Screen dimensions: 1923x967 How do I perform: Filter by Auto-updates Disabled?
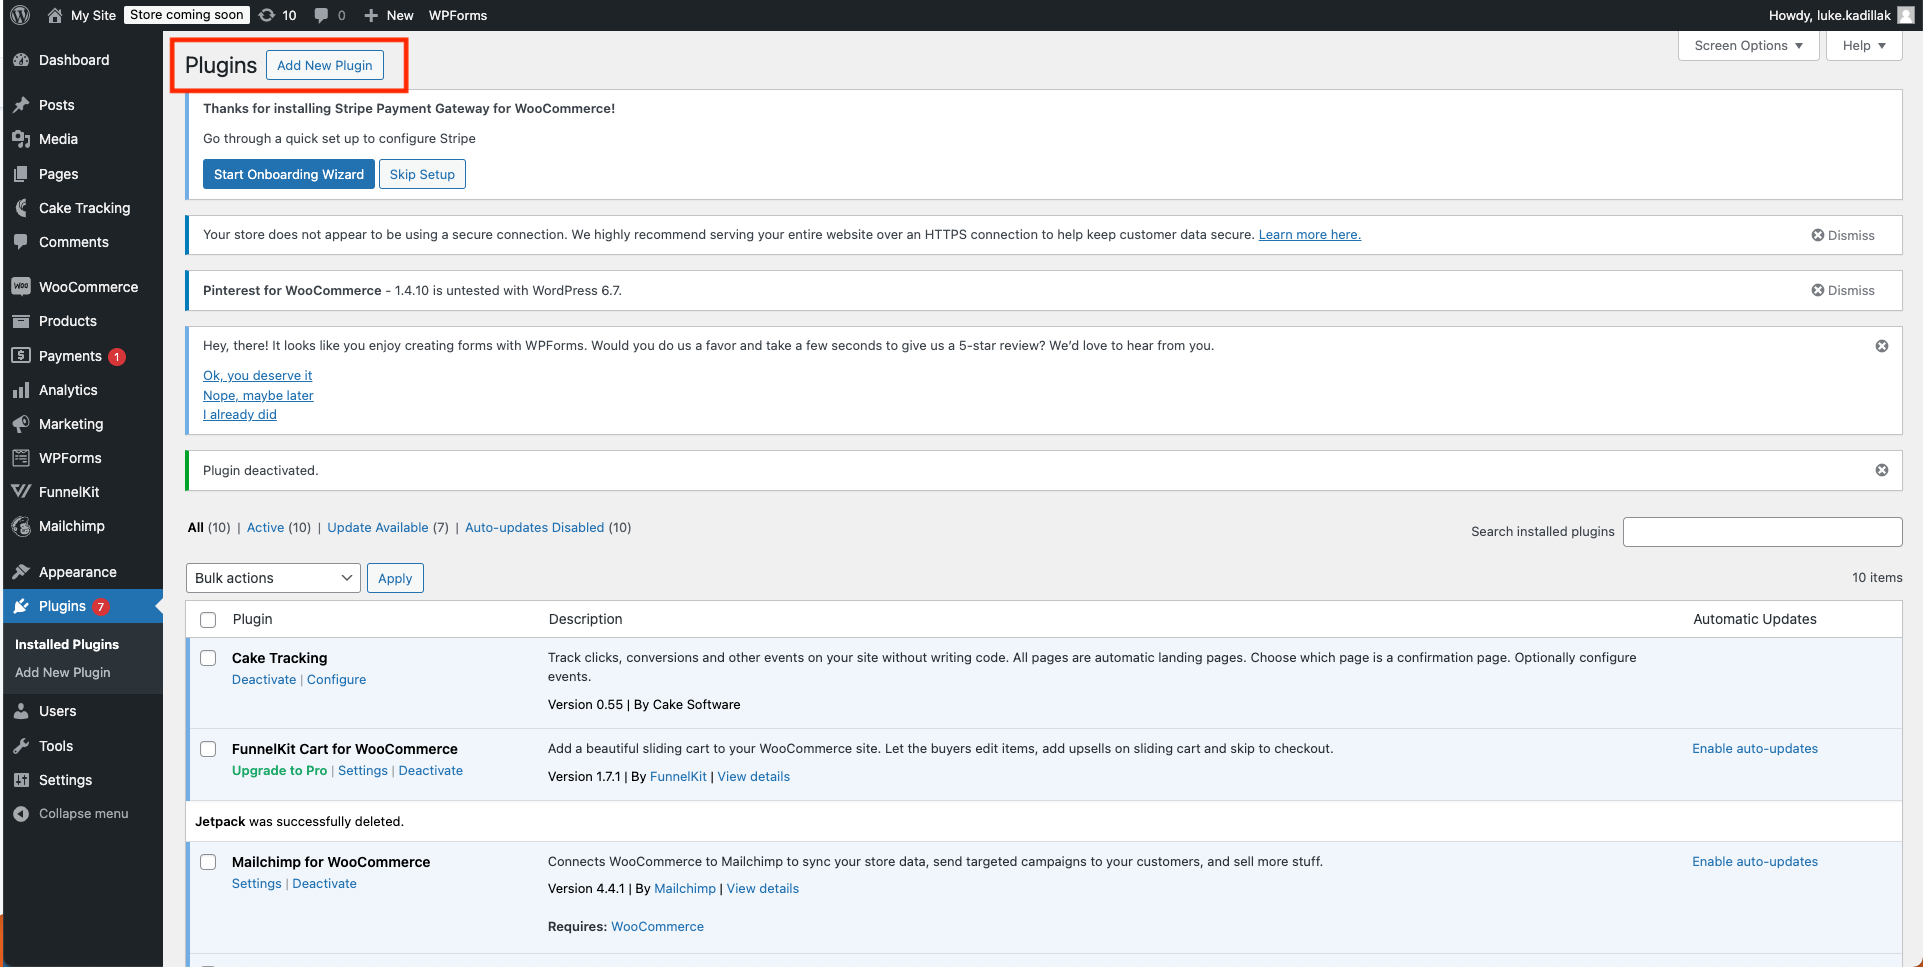coord(534,527)
